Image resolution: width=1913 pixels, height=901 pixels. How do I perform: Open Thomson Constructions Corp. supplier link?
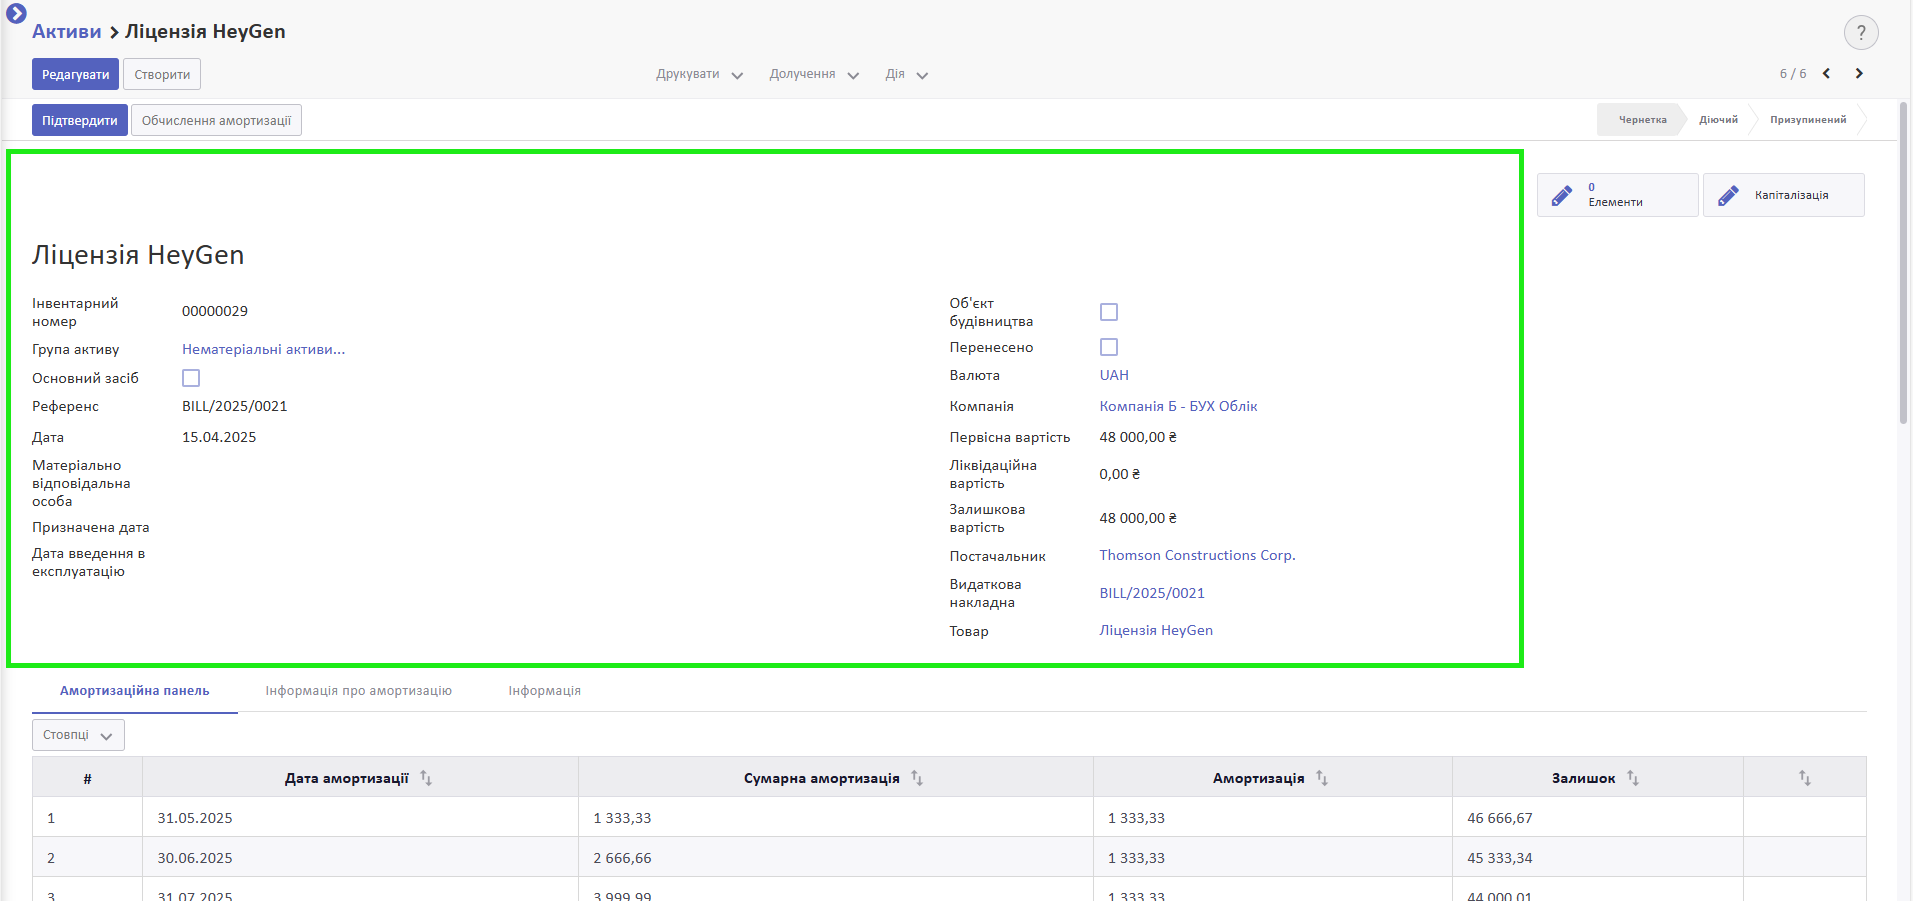point(1197,555)
